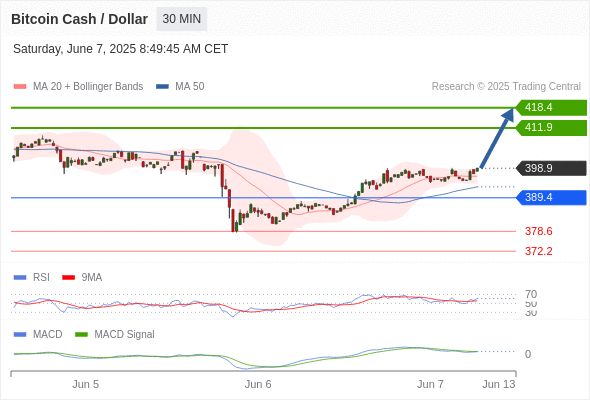This screenshot has width=590, height=400.
Task: Click the green MACD Signal legend swatch
Action: (81, 335)
